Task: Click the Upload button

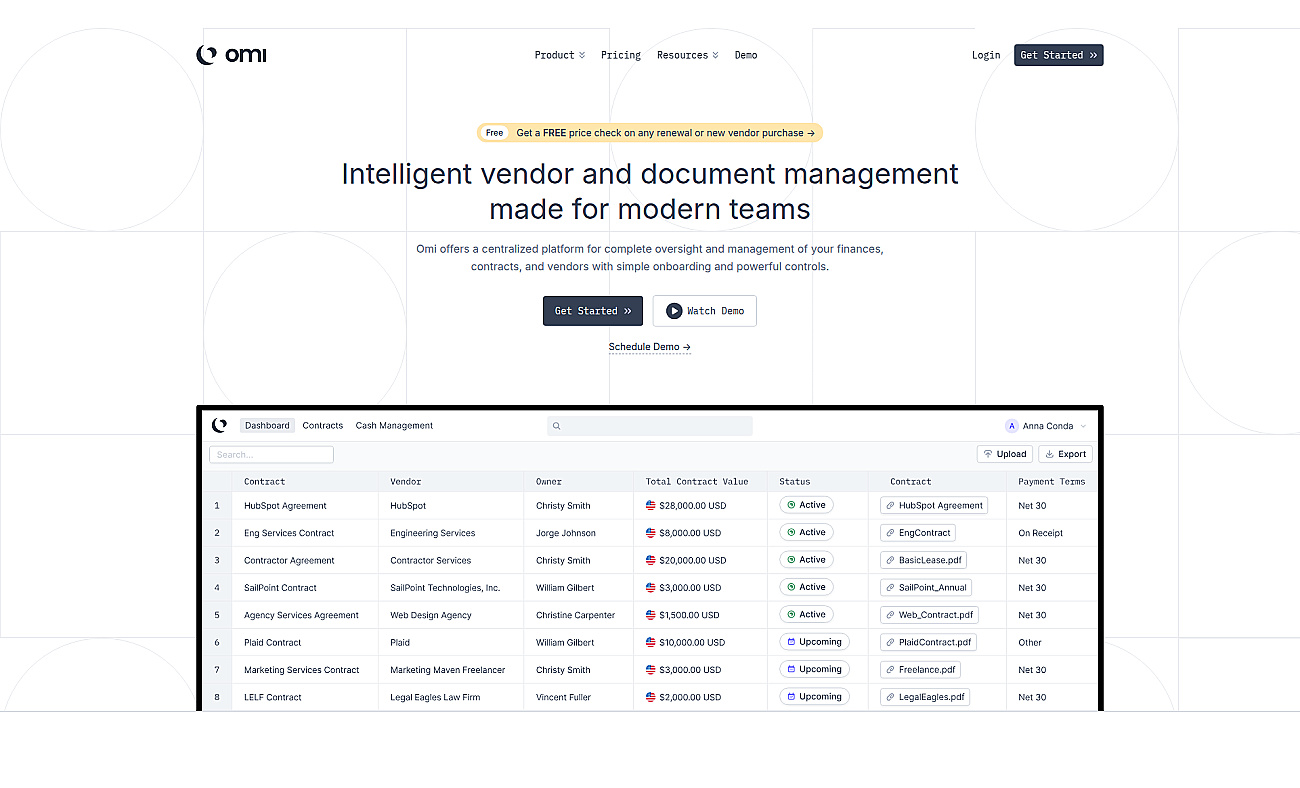Action: tap(1005, 454)
